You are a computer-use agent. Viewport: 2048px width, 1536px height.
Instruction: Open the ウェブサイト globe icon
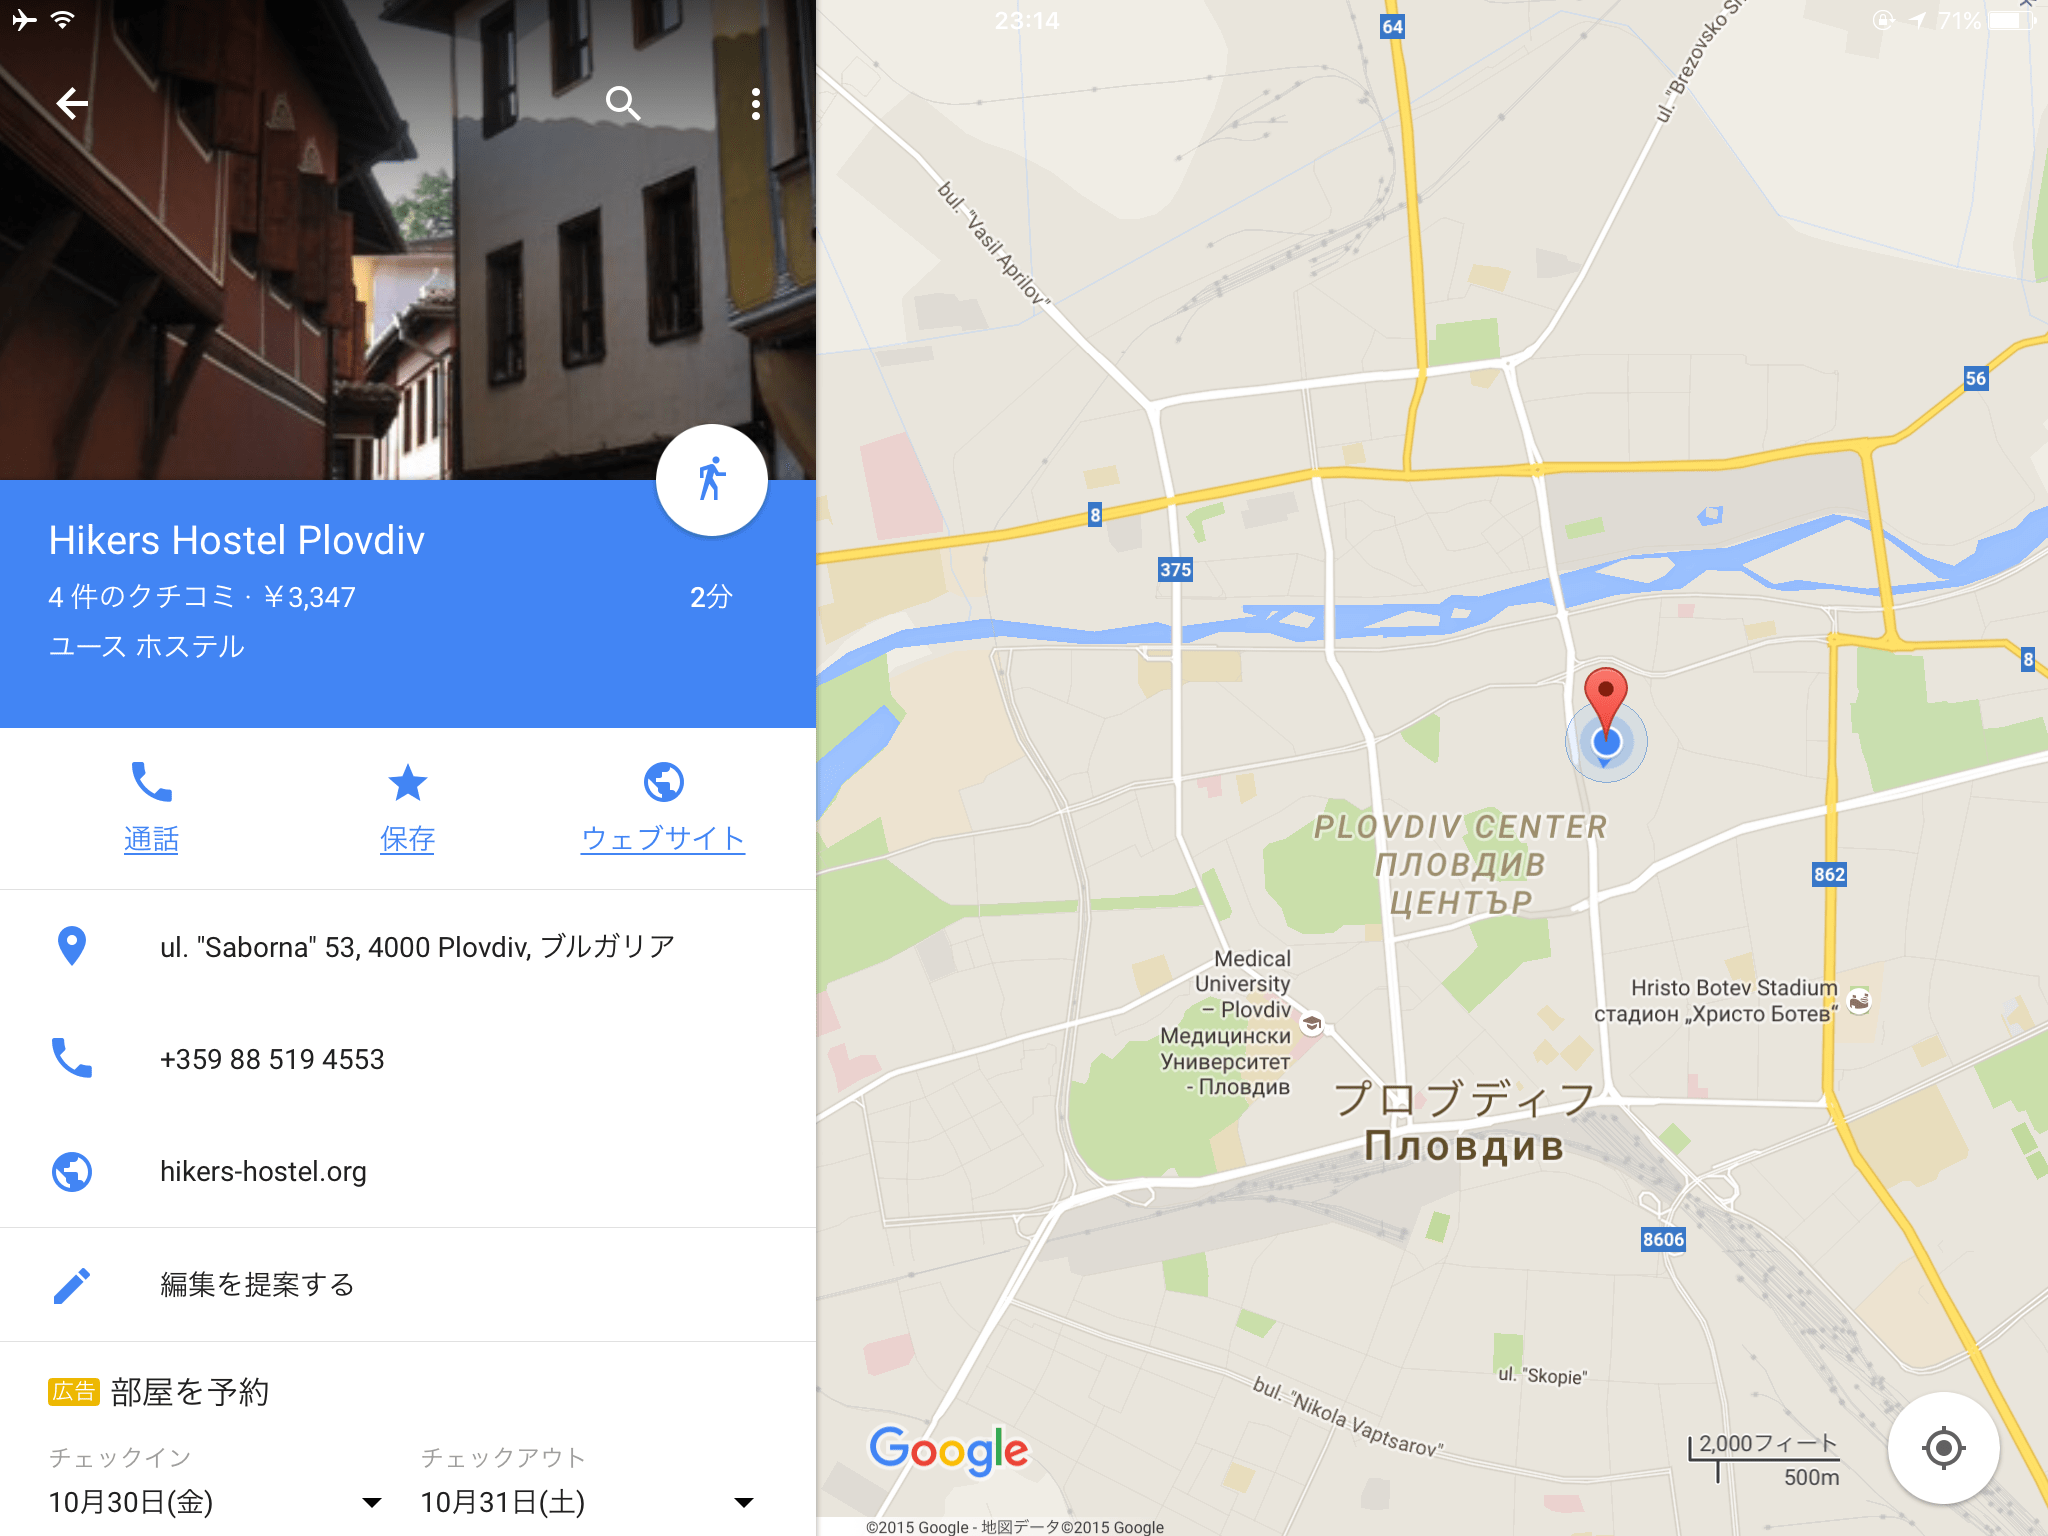(663, 782)
